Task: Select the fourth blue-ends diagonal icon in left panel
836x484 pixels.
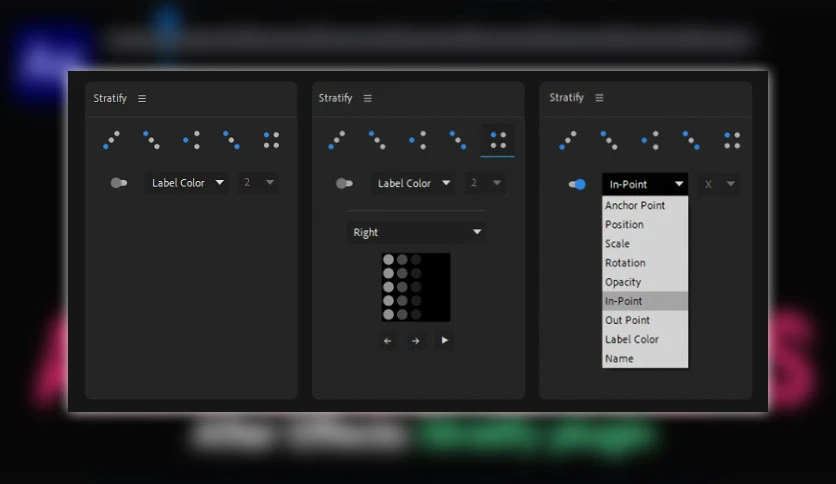Action: (x=231, y=140)
